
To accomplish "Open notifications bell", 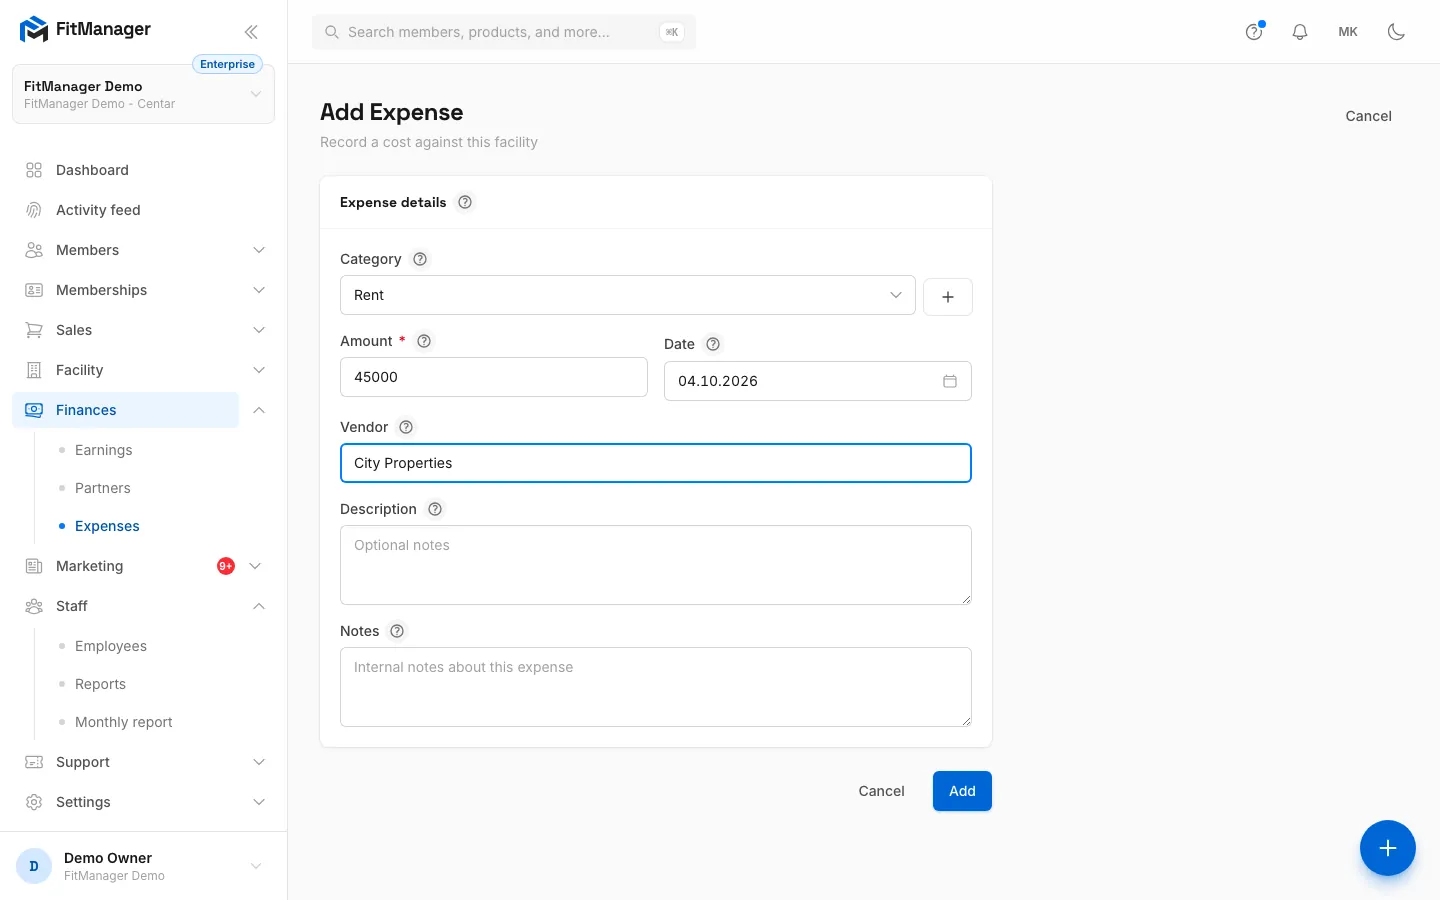I will coord(1300,32).
